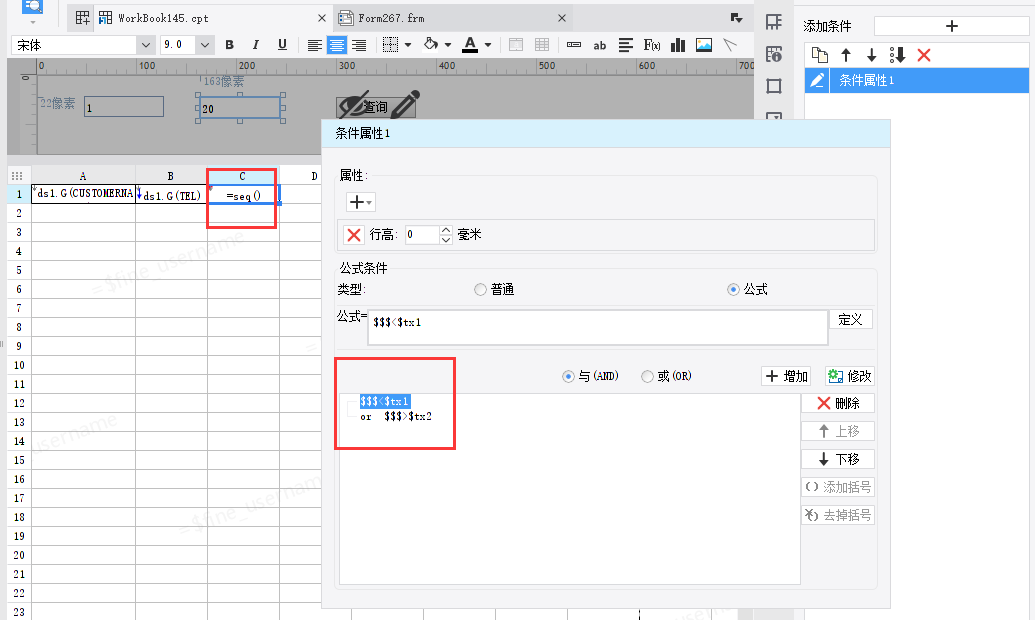Click the 定义 formula define button
1035x620 pixels.
pyautogui.click(x=850, y=320)
